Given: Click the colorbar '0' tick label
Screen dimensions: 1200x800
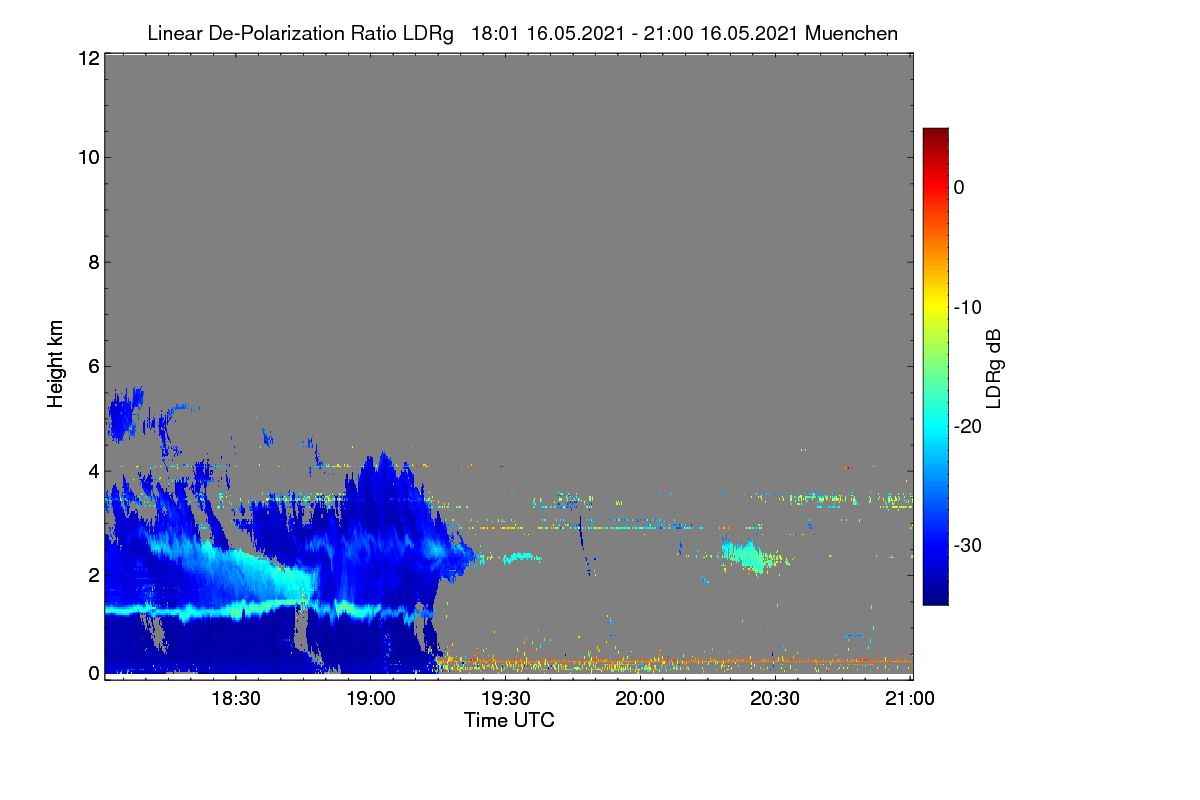Looking at the screenshot, I should pos(959,187).
